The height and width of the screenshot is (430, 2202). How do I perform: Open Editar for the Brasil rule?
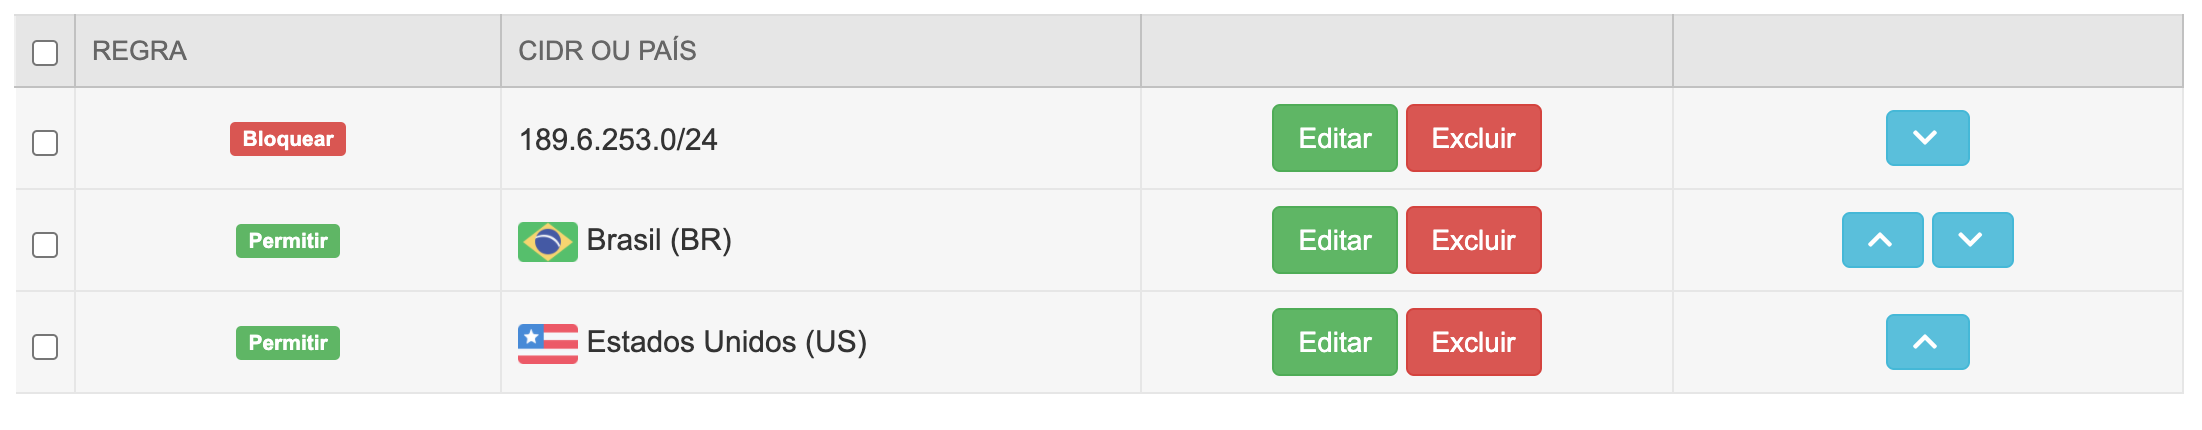(x=1334, y=240)
